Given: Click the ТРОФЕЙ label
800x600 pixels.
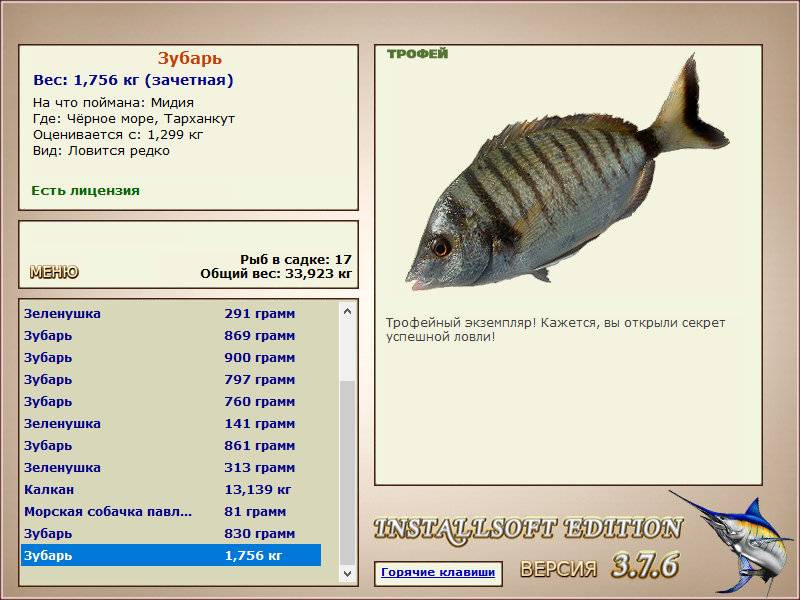Looking at the screenshot, I should pyautogui.click(x=417, y=54).
